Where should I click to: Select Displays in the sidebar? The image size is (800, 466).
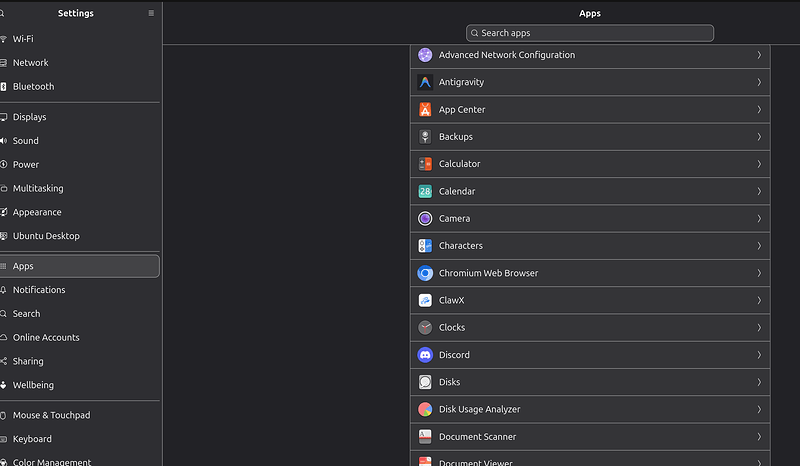tap(79, 117)
